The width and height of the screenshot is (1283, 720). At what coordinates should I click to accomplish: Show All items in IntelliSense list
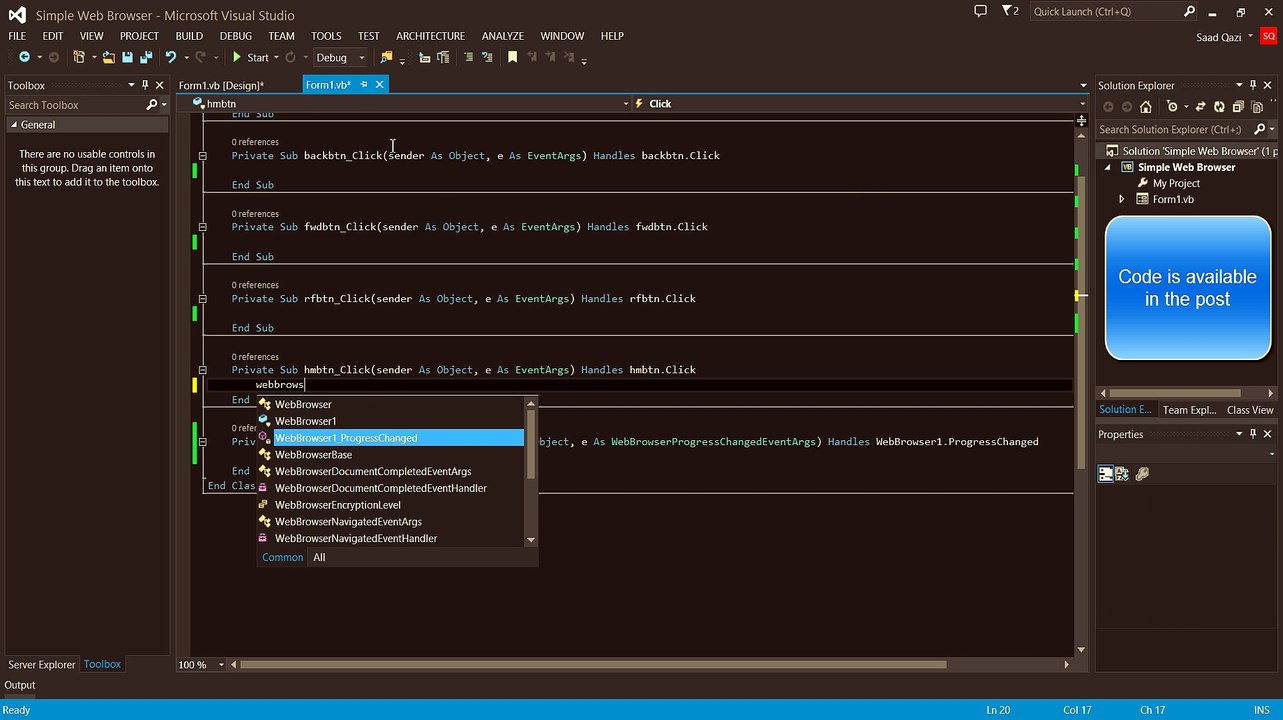pyautogui.click(x=319, y=558)
